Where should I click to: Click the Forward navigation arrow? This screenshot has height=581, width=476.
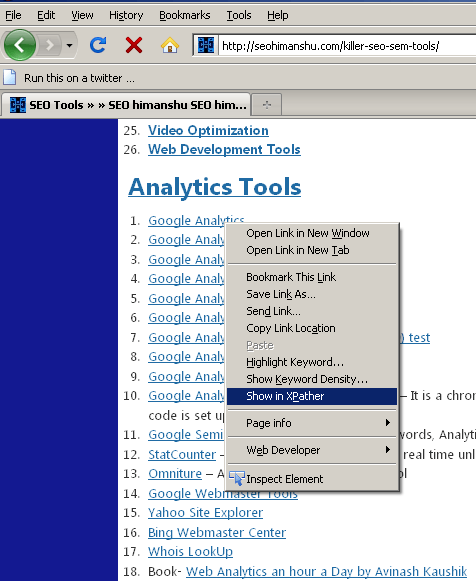tap(49, 46)
